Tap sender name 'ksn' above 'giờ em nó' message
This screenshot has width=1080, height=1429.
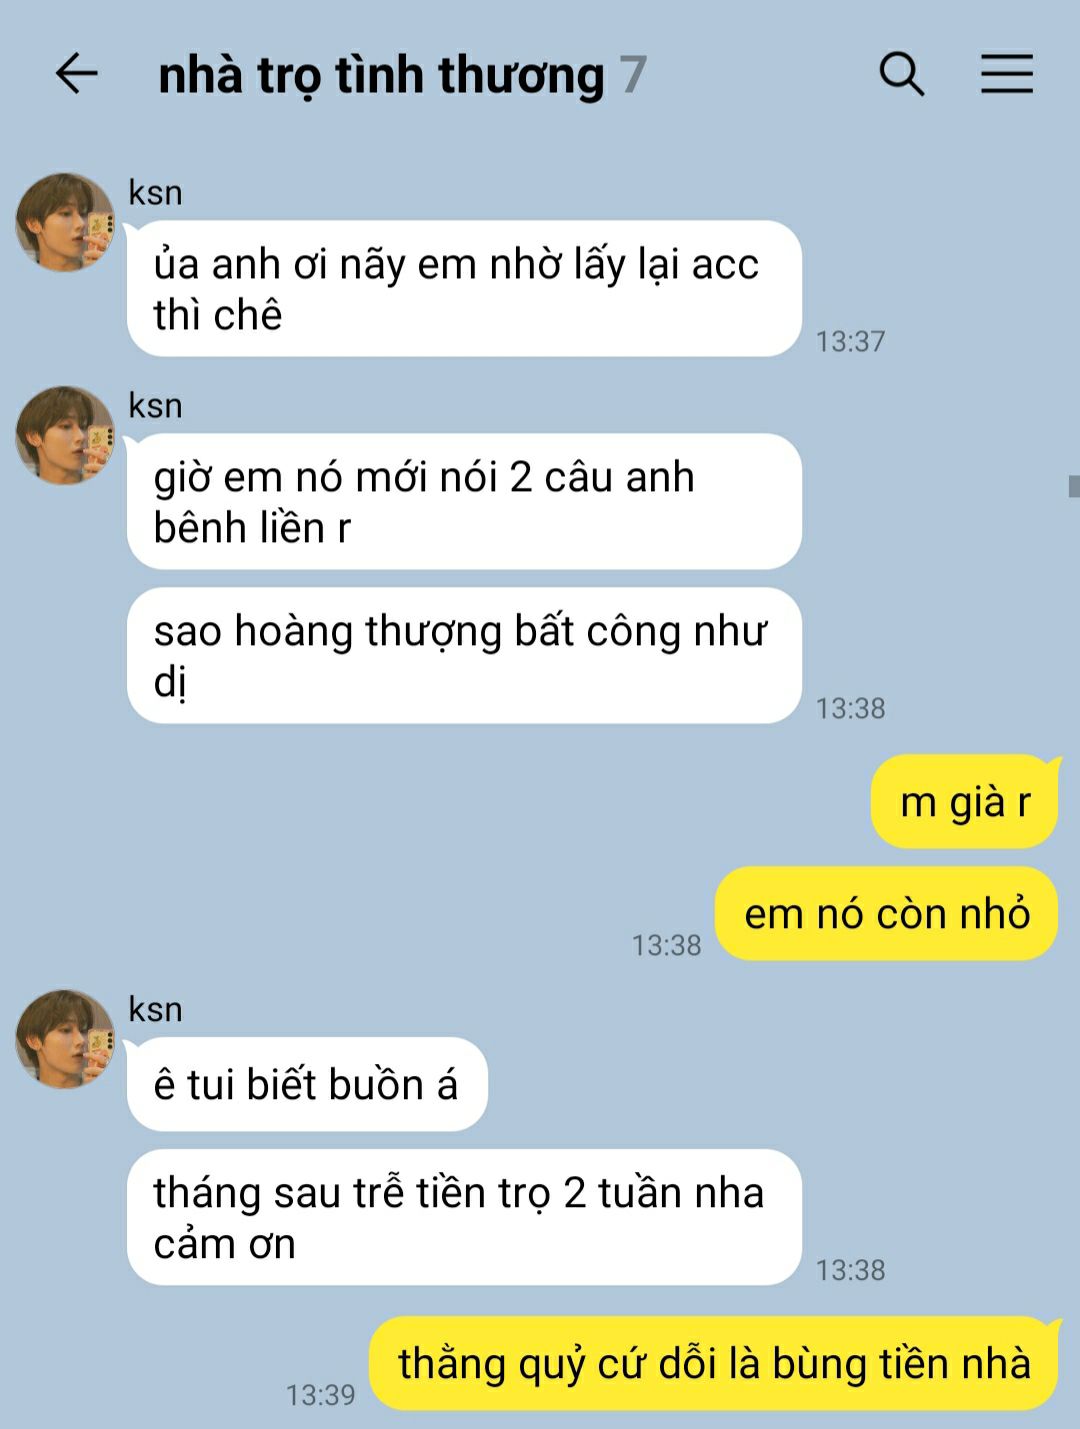pyautogui.click(x=155, y=405)
